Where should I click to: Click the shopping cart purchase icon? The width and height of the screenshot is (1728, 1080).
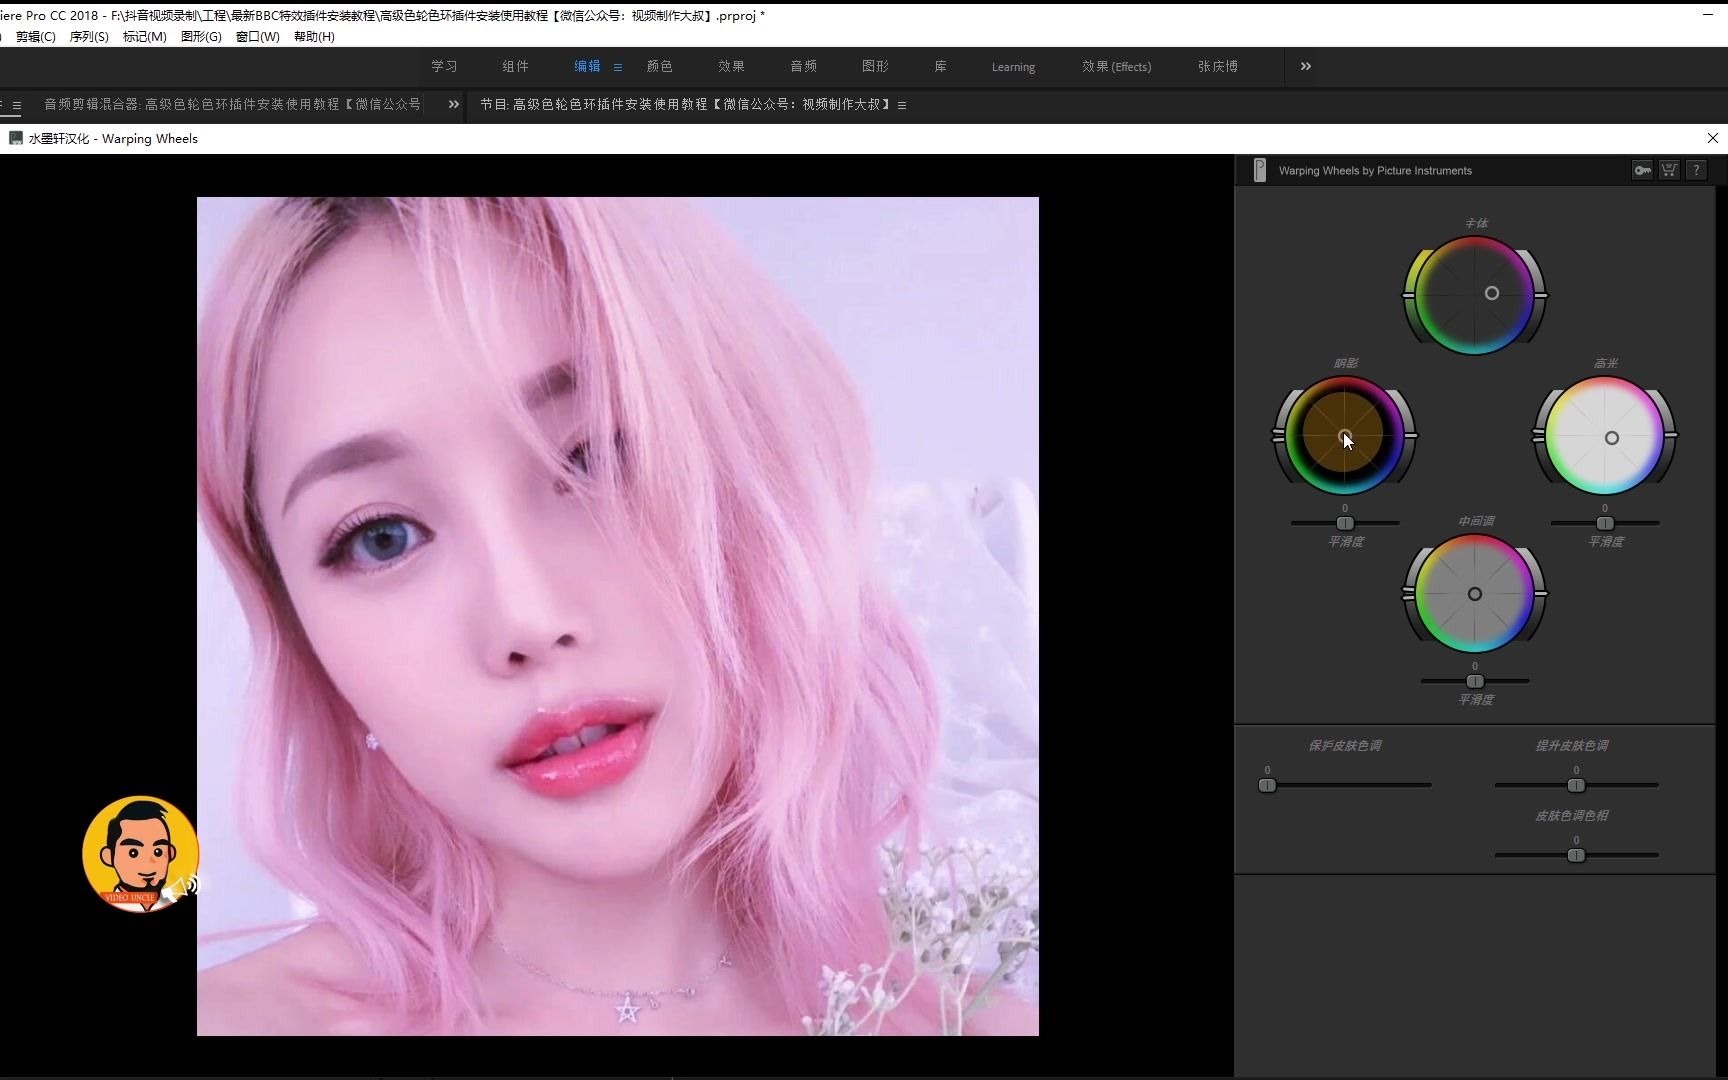coord(1669,170)
